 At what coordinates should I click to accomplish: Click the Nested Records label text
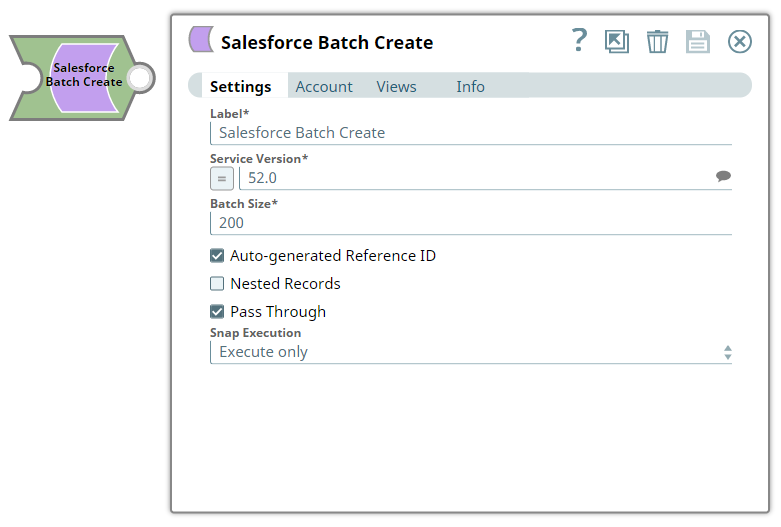click(285, 284)
